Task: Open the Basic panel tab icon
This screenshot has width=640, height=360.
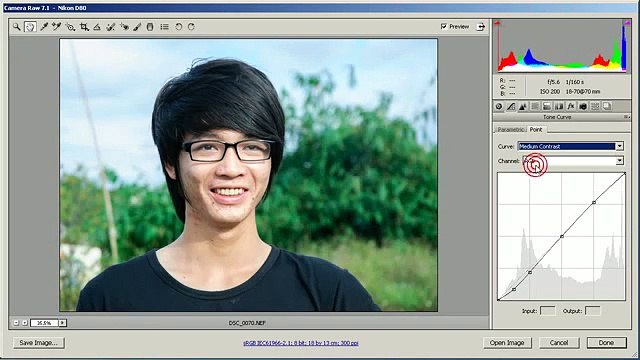Action: click(x=499, y=107)
